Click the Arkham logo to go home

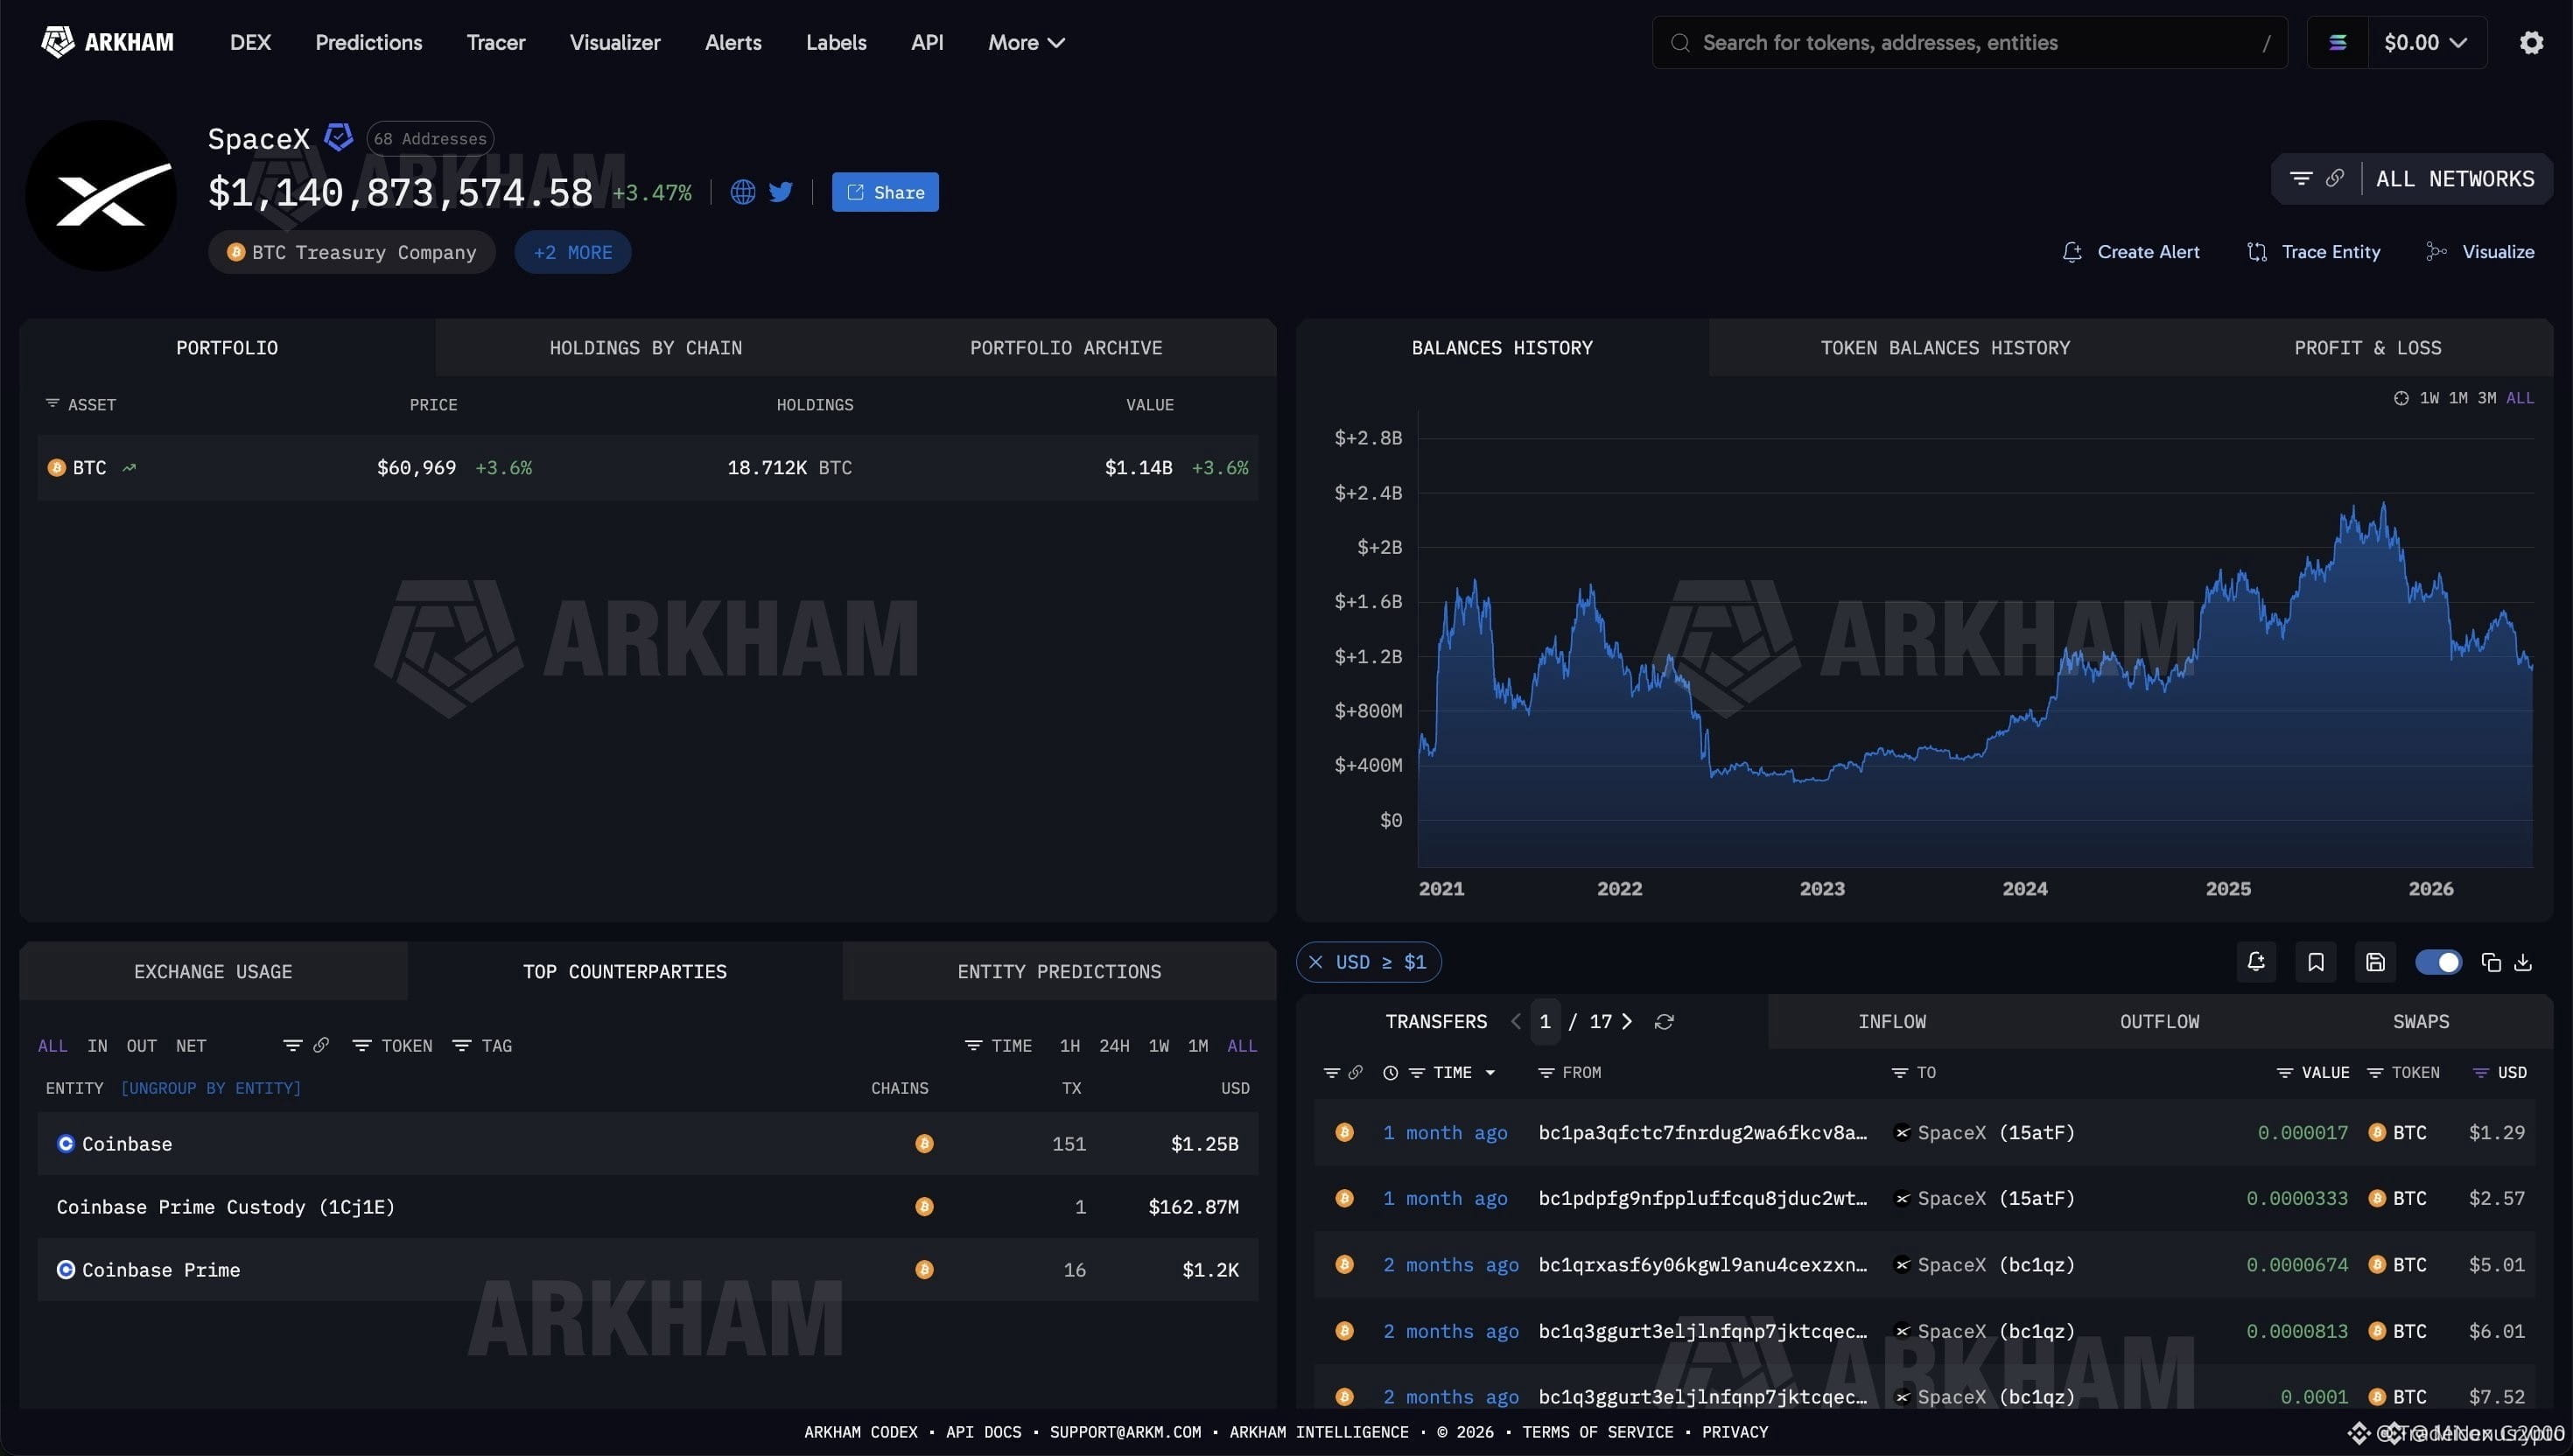(107, 42)
